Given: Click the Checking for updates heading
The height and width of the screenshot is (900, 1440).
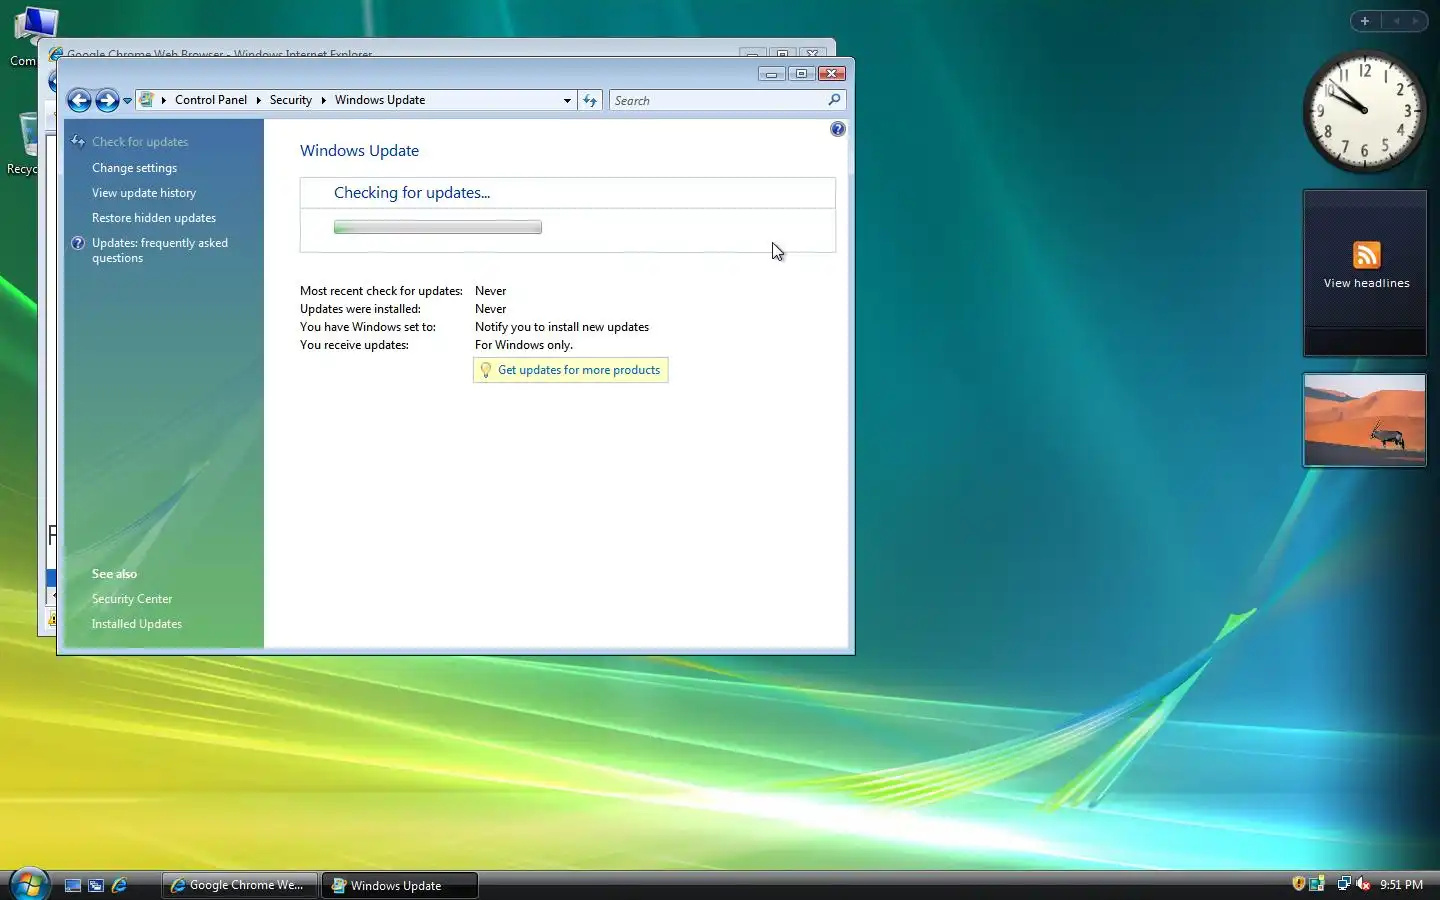Looking at the screenshot, I should (x=412, y=193).
